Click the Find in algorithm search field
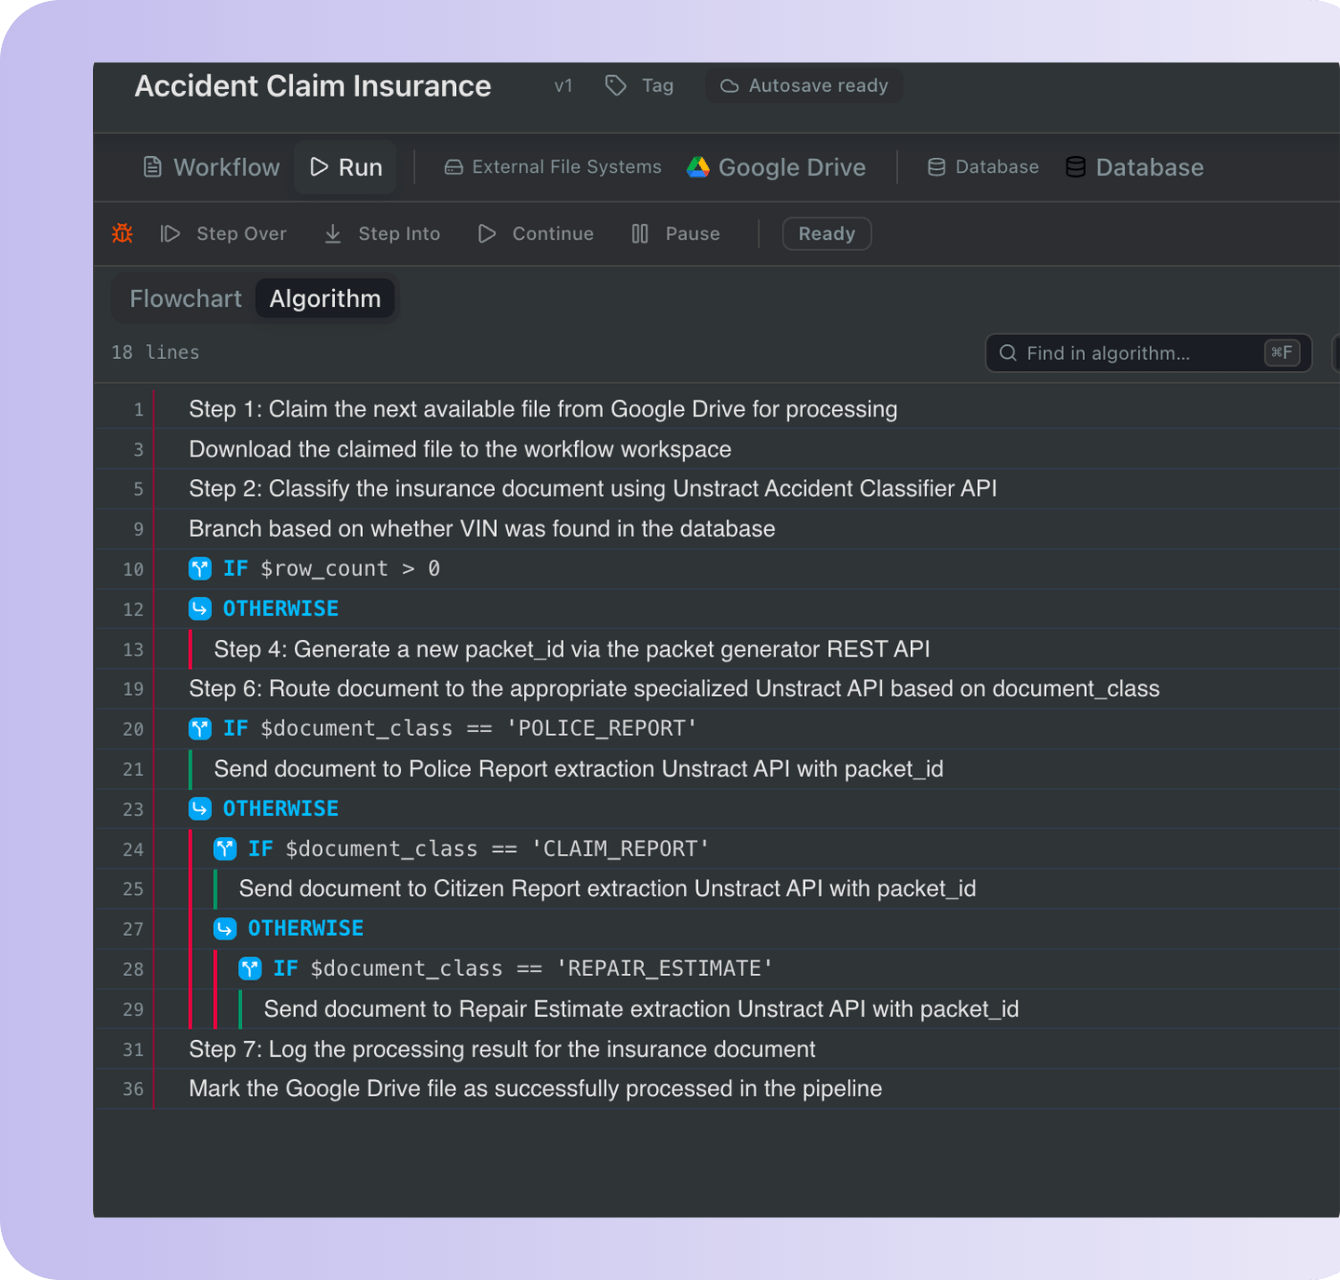The height and width of the screenshot is (1280, 1340). [1148, 353]
